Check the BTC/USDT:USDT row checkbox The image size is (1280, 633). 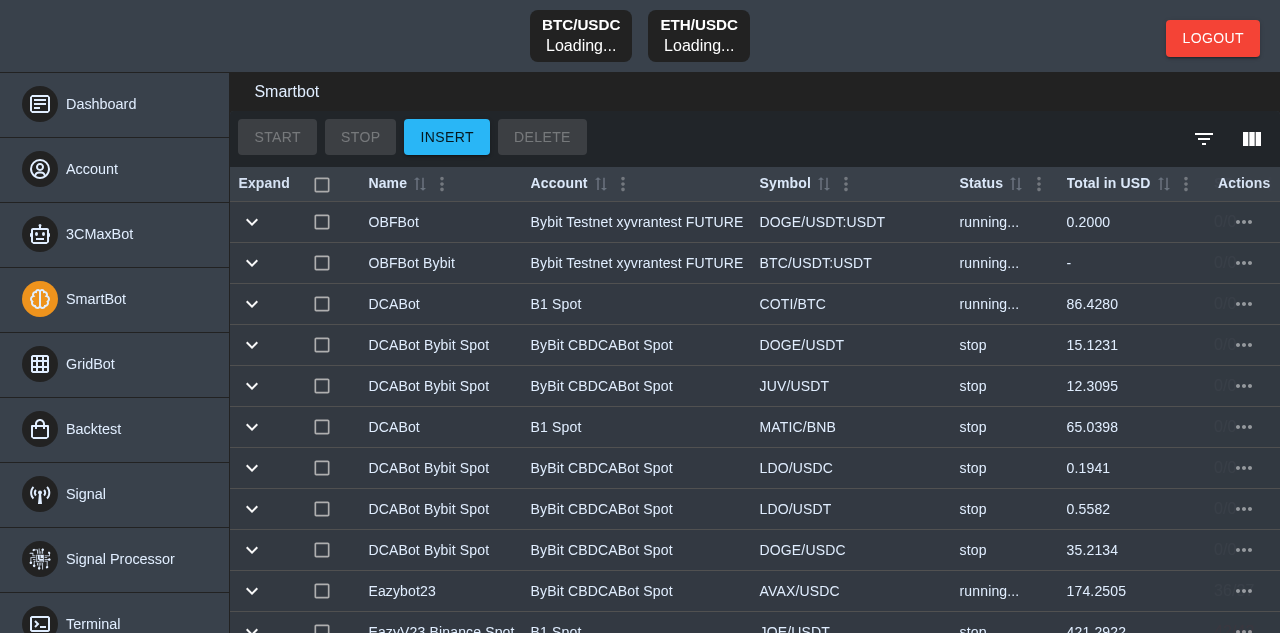[322, 263]
